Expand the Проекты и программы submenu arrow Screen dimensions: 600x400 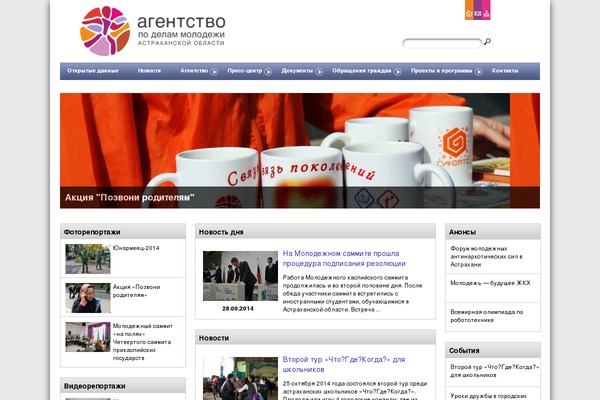point(478,72)
